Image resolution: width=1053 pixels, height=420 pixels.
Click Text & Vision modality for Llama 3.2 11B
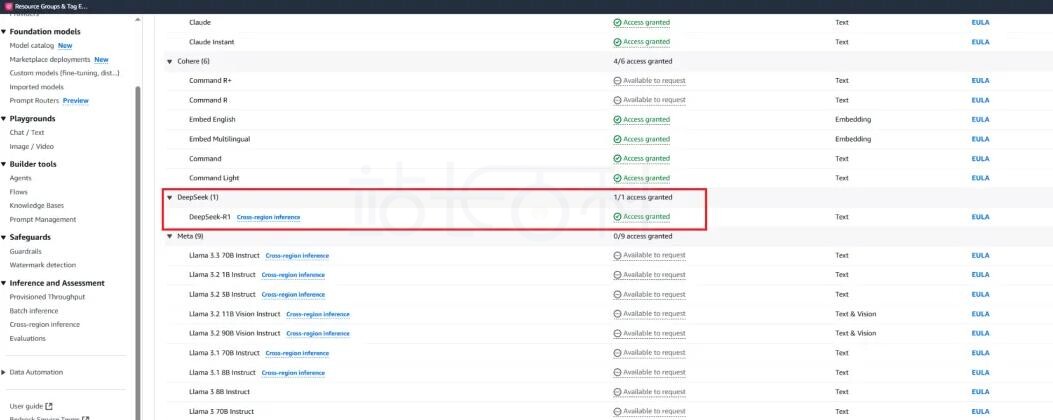tap(856, 314)
